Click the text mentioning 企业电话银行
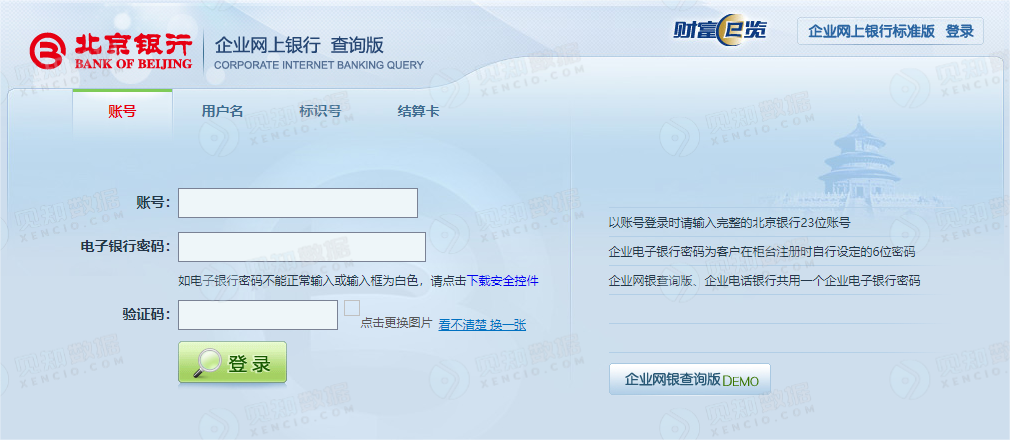Viewport: 1010px width, 440px height. [x=765, y=281]
